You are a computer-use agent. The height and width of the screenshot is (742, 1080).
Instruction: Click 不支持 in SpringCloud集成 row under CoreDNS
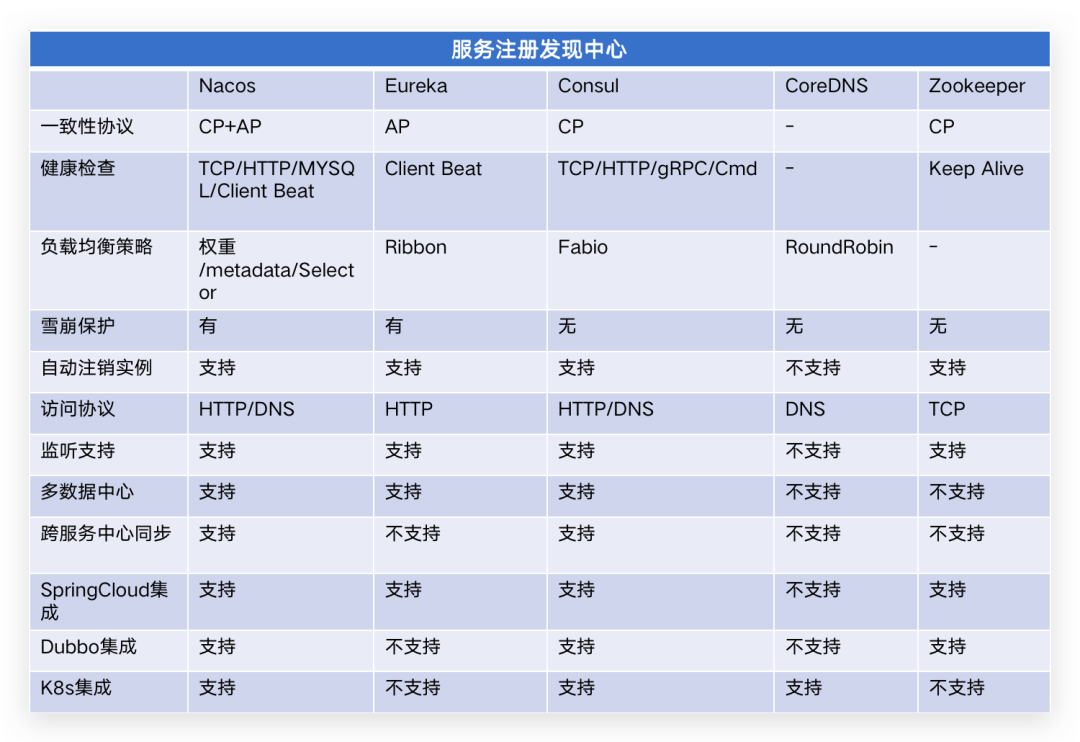(x=813, y=590)
